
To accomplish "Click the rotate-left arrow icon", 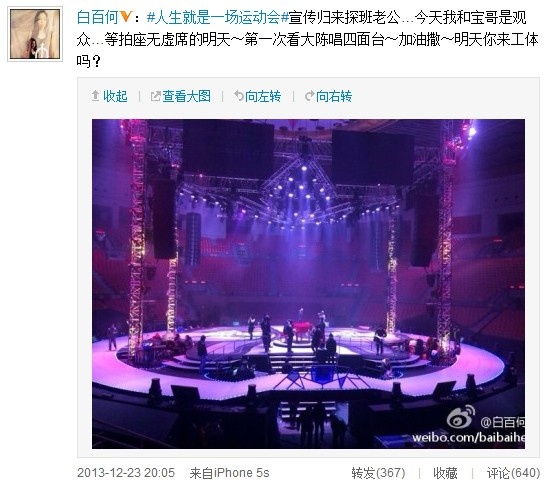I will (239, 96).
